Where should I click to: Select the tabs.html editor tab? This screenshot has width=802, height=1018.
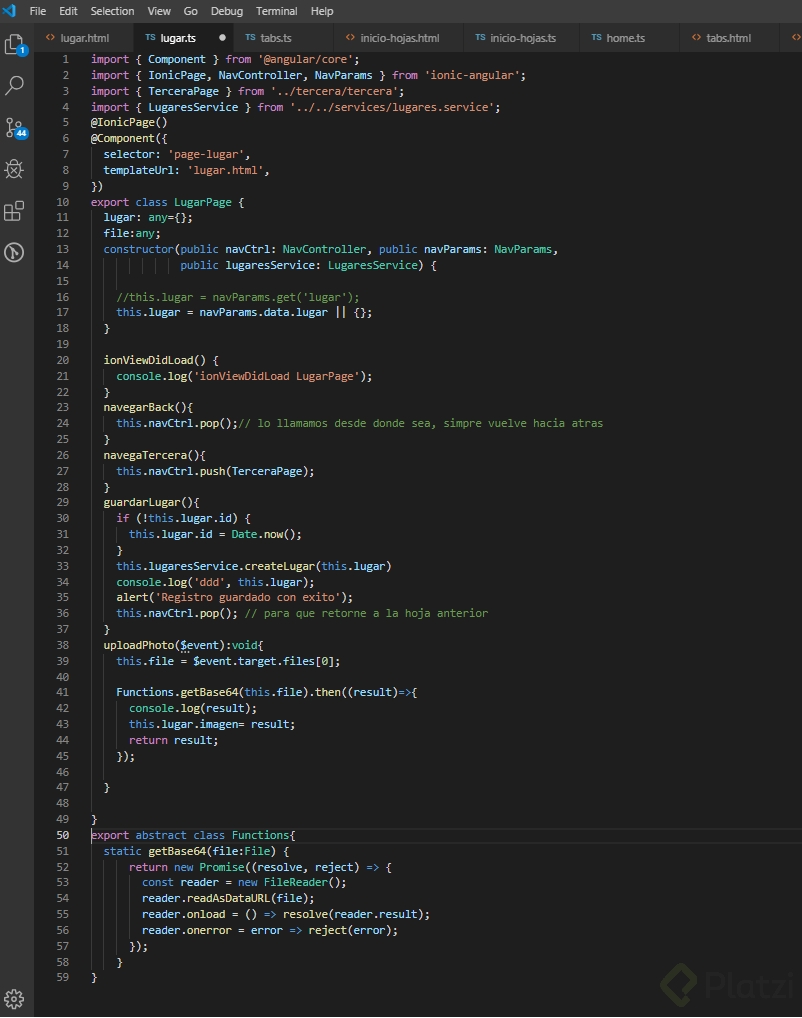coord(728,38)
